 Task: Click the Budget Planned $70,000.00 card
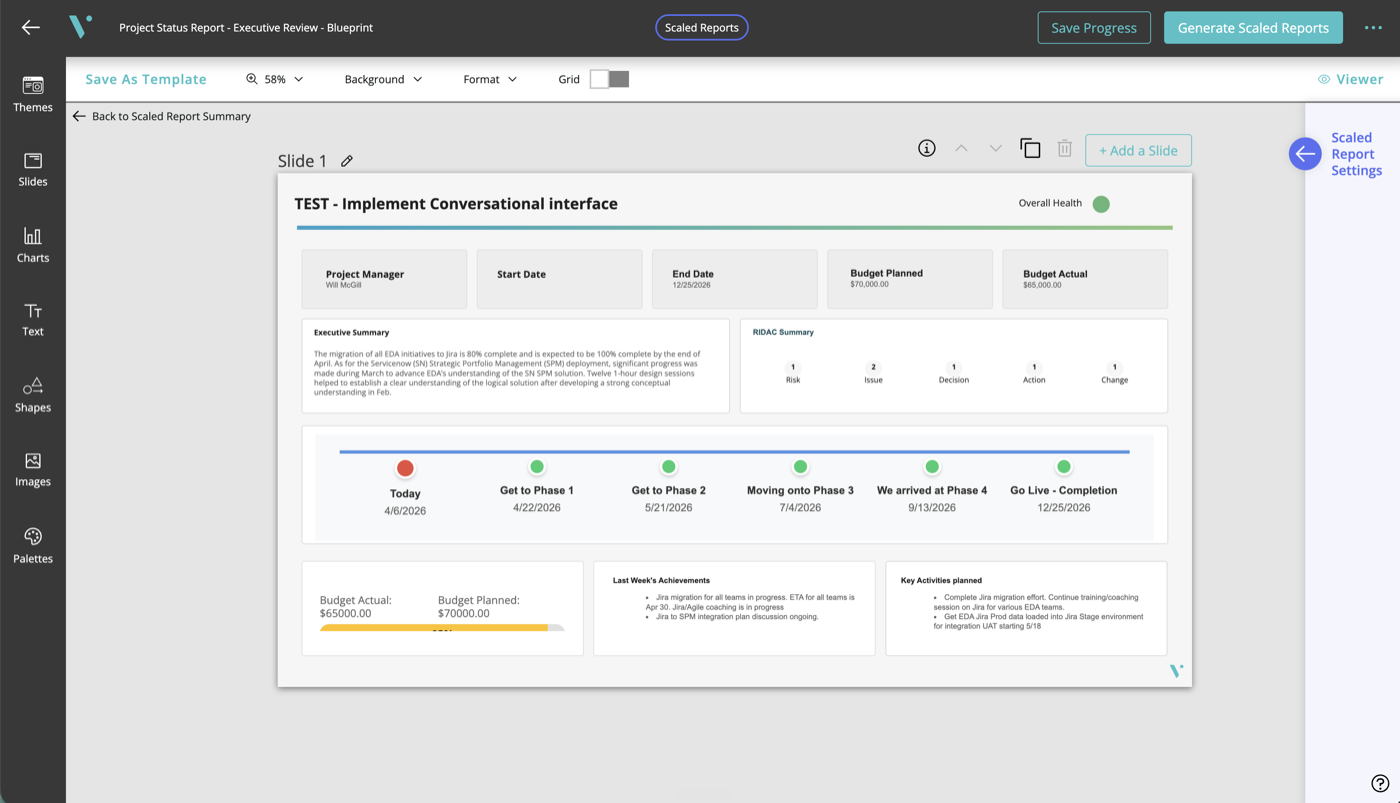(910, 279)
